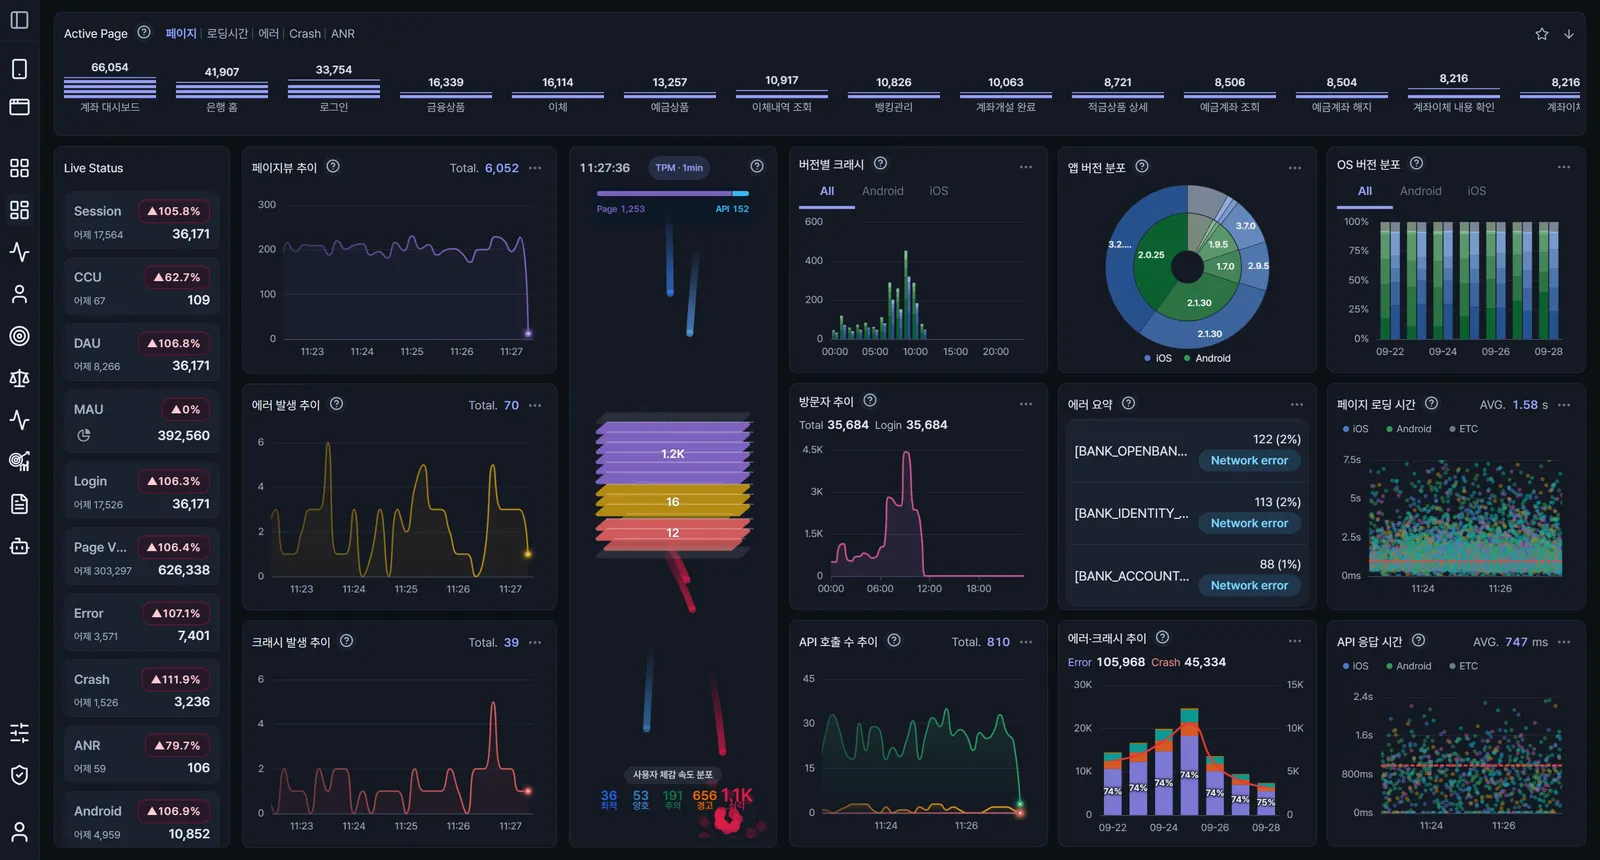This screenshot has width=1600, height=860.
Task: Click the star favorite icon
Action: 1542,34
